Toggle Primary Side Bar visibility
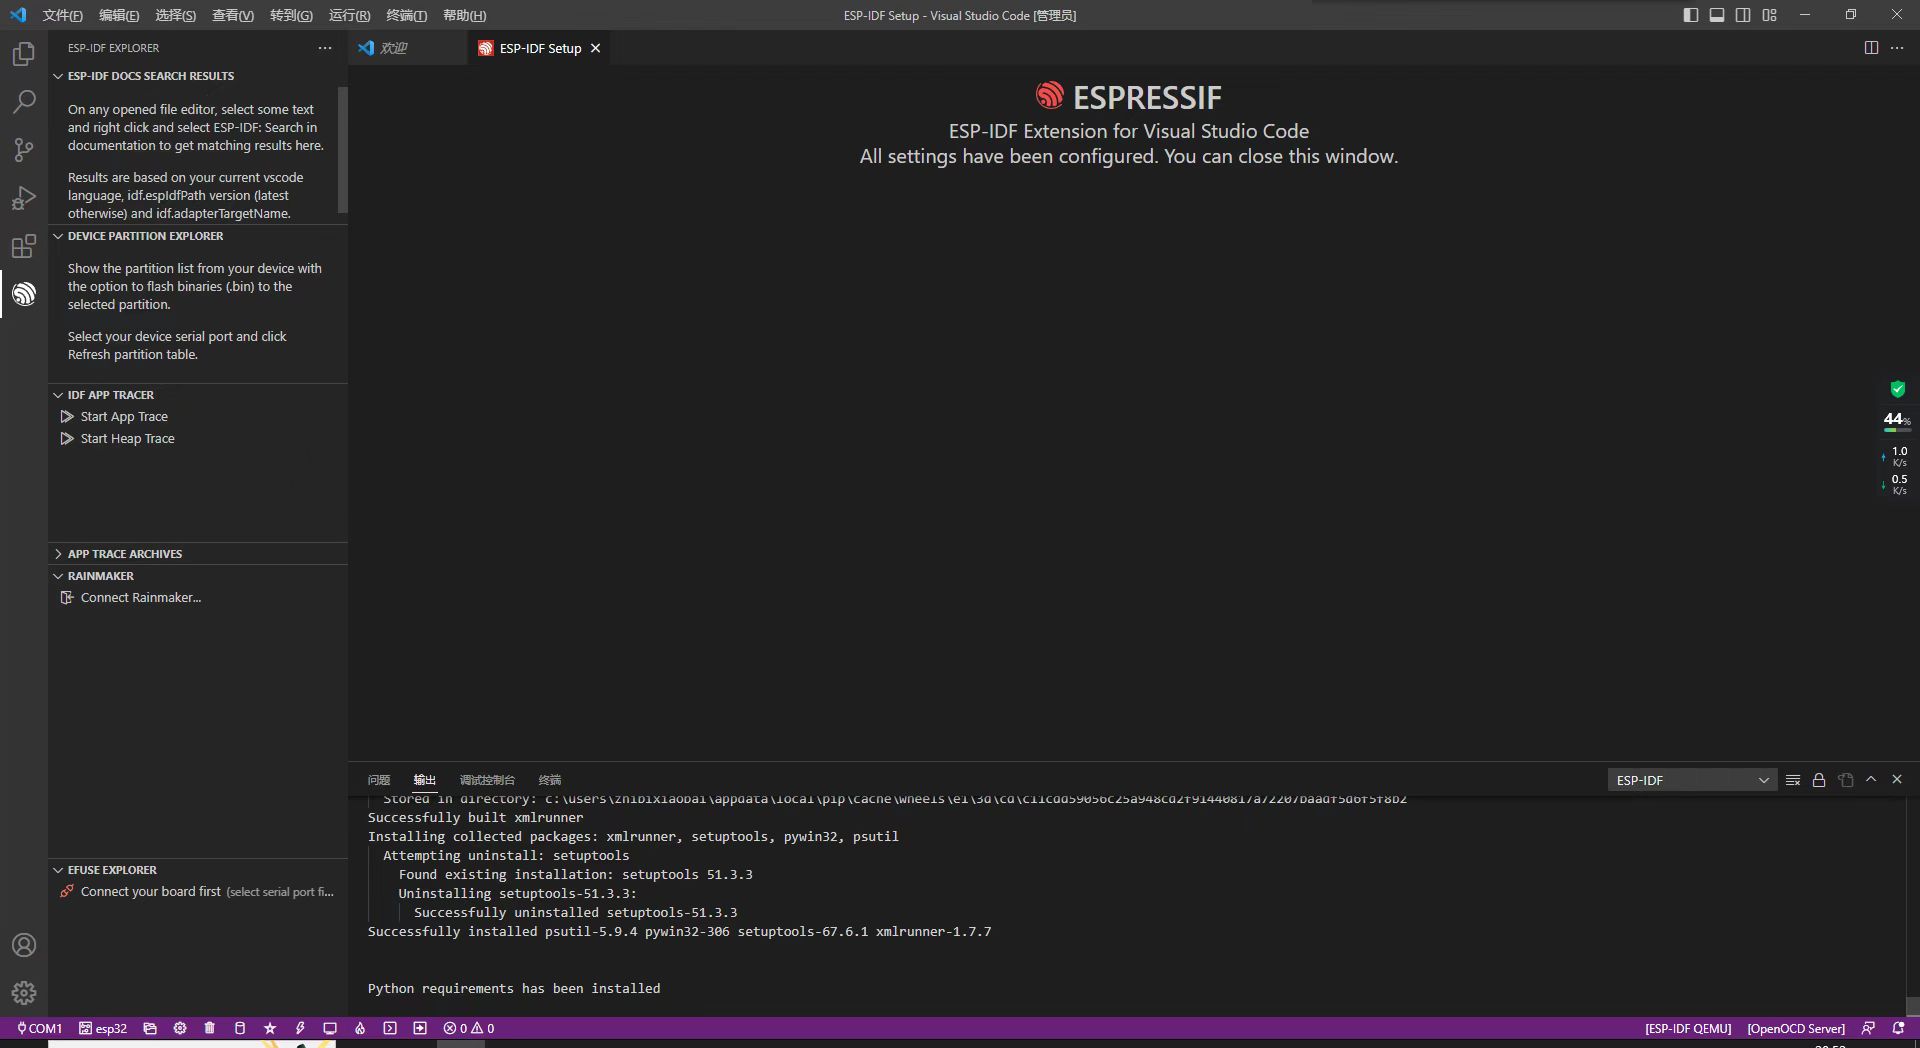The width and height of the screenshot is (1920, 1048). pos(1691,15)
